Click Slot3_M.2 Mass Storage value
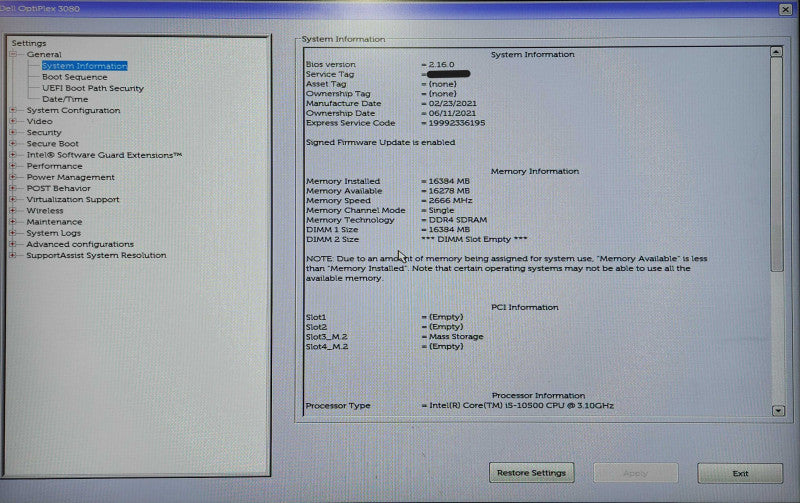This screenshot has height=503, width=800. click(x=456, y=337)
